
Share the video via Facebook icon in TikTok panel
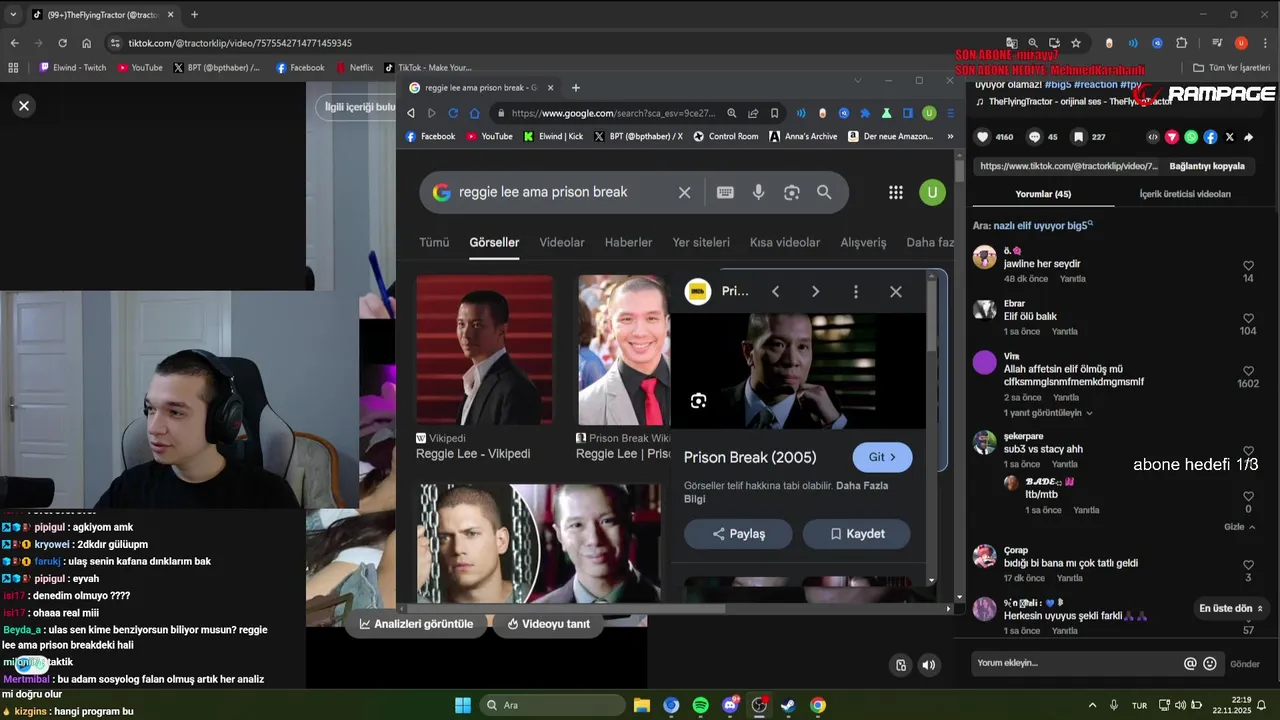tap(1210, 137)
